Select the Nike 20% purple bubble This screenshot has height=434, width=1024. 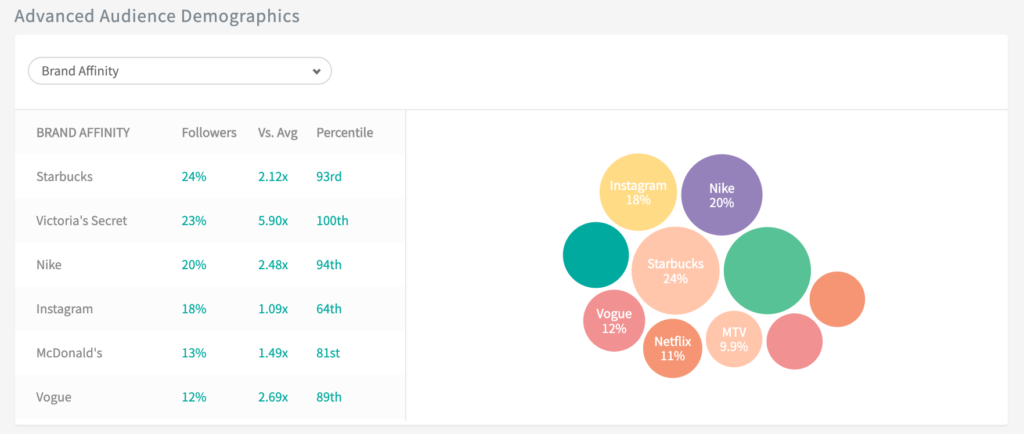(x=722, y=194)
